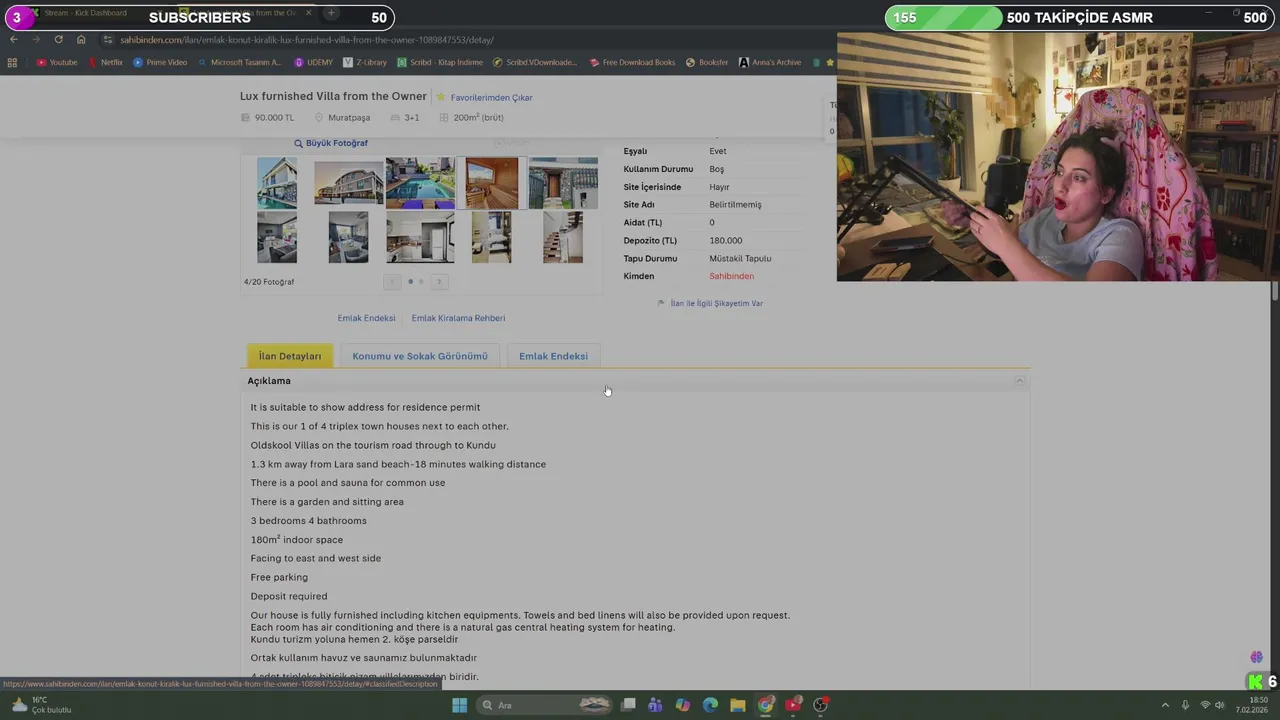
Task: Open the UDEMY bookmark
Action: tap(313, 62)
